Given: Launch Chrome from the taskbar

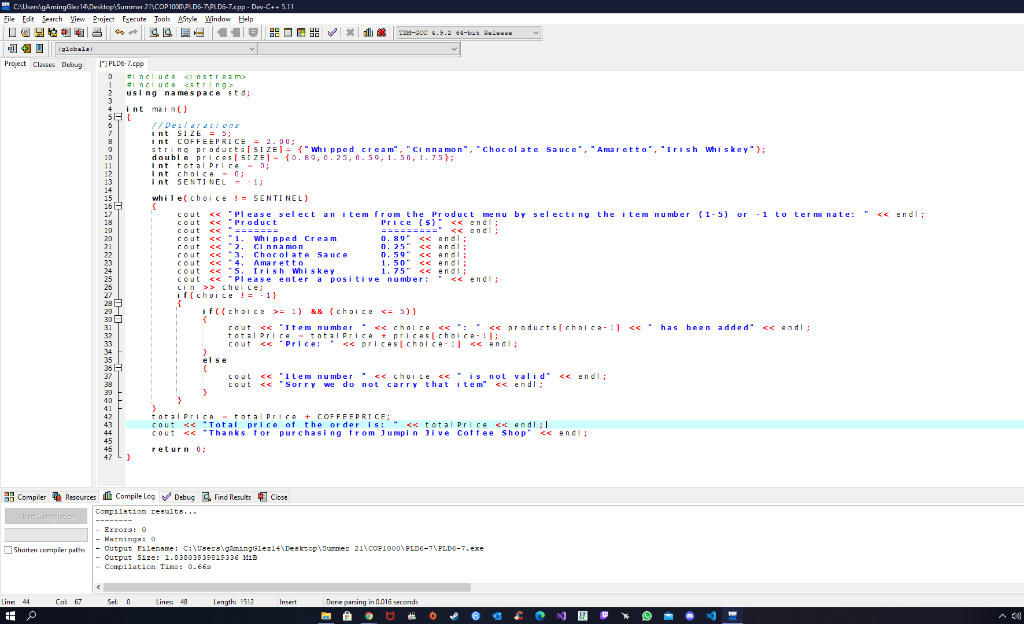Looking at the screenshot, I should tap(370, 616).
